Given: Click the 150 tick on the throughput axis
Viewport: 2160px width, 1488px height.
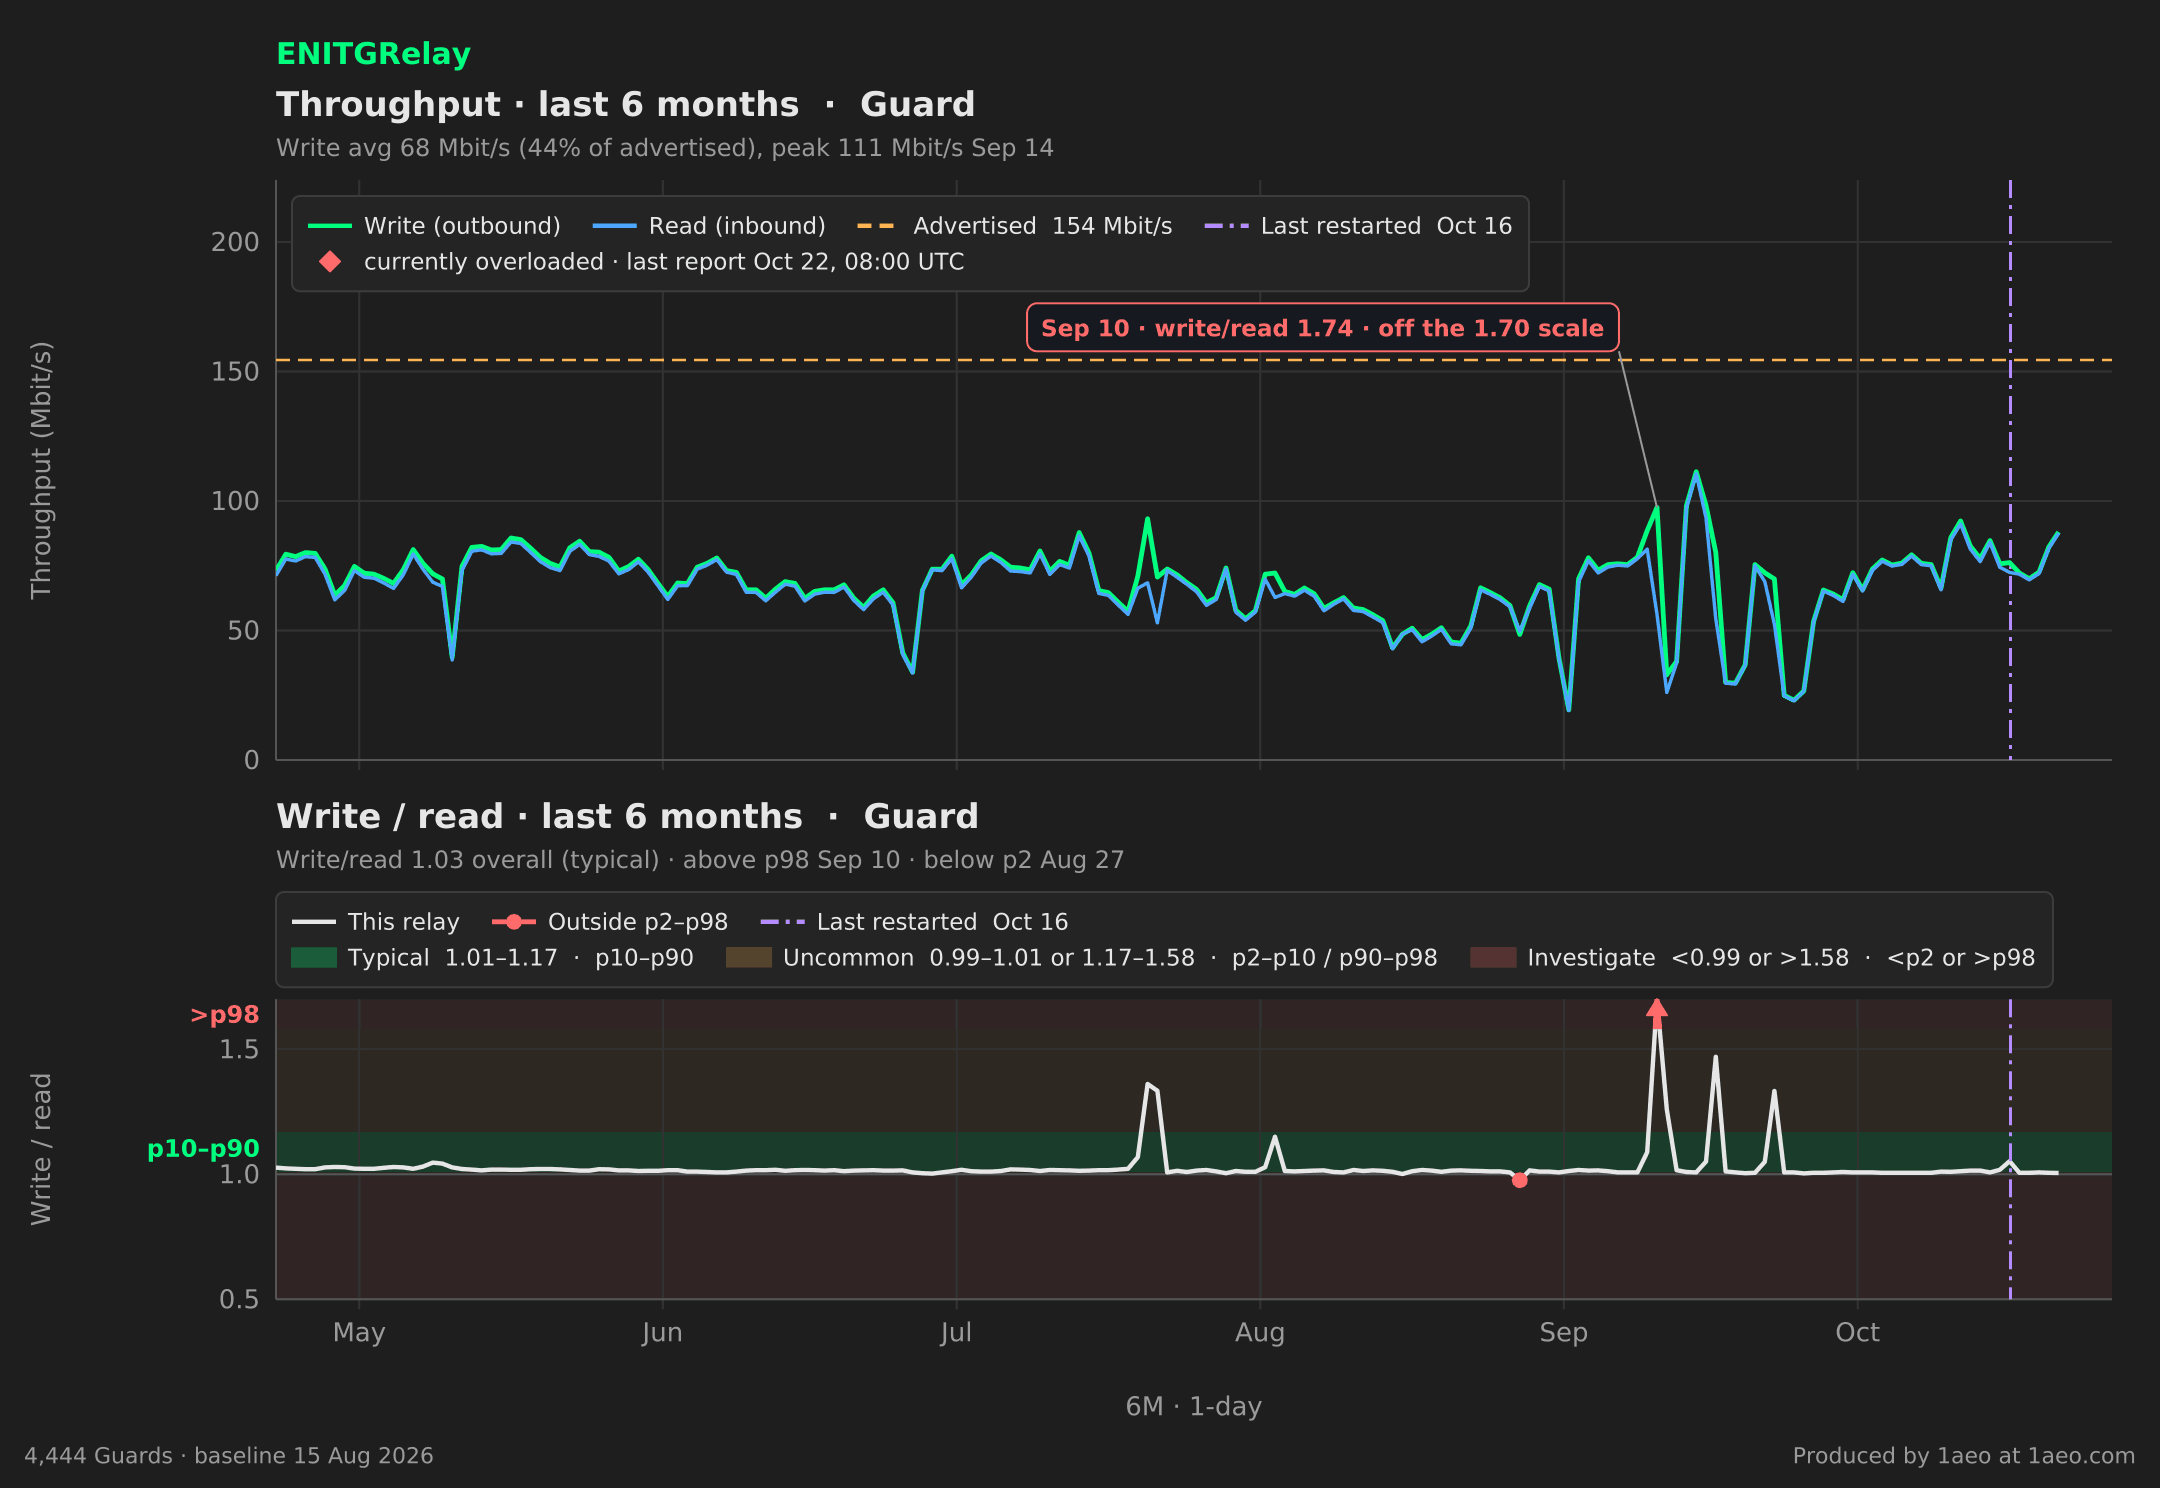Looking at the screenshot, I should point(235,372).
